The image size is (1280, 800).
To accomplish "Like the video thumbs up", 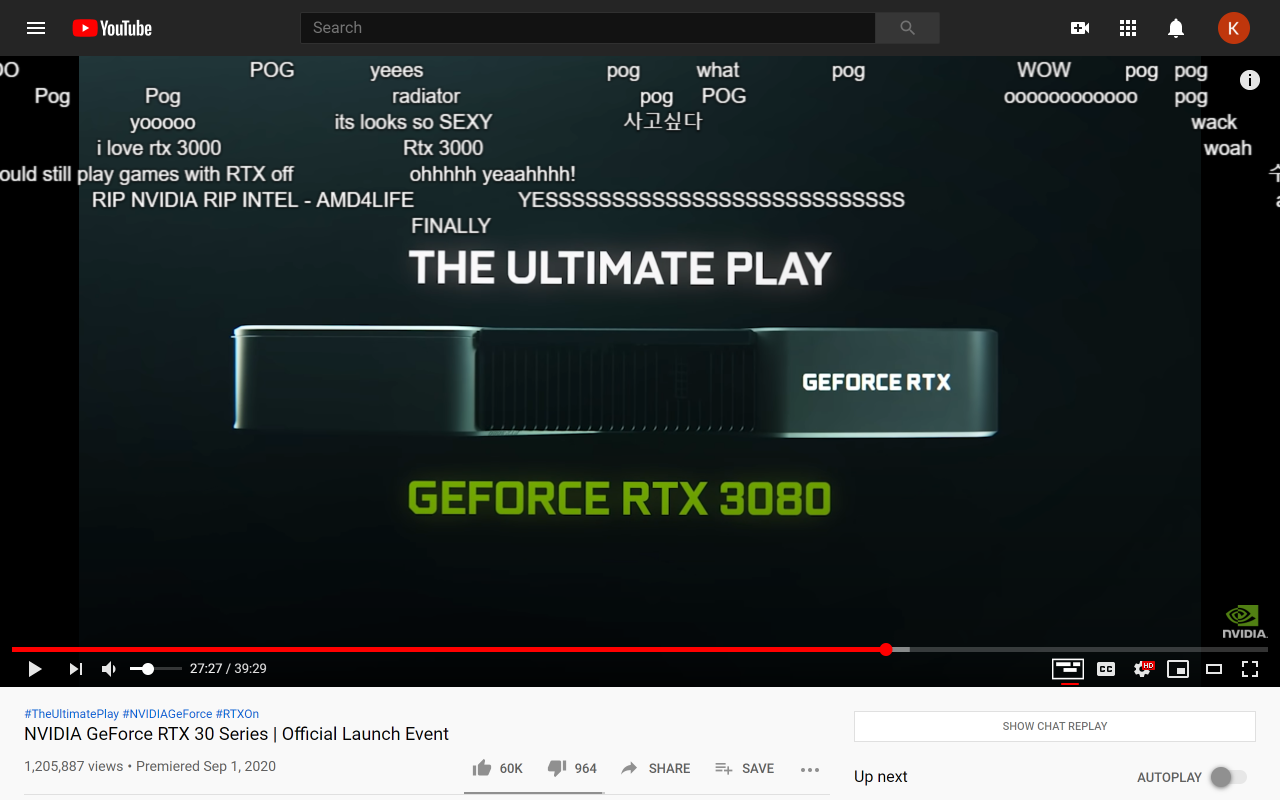I will click(x=498, y=768).
